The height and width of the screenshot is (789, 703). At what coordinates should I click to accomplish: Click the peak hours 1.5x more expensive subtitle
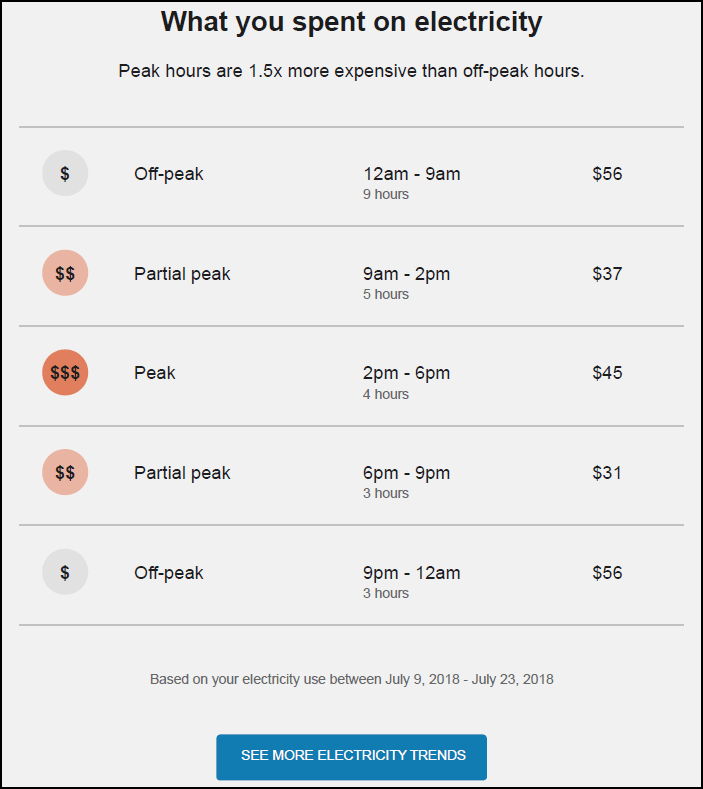(351, 71)
